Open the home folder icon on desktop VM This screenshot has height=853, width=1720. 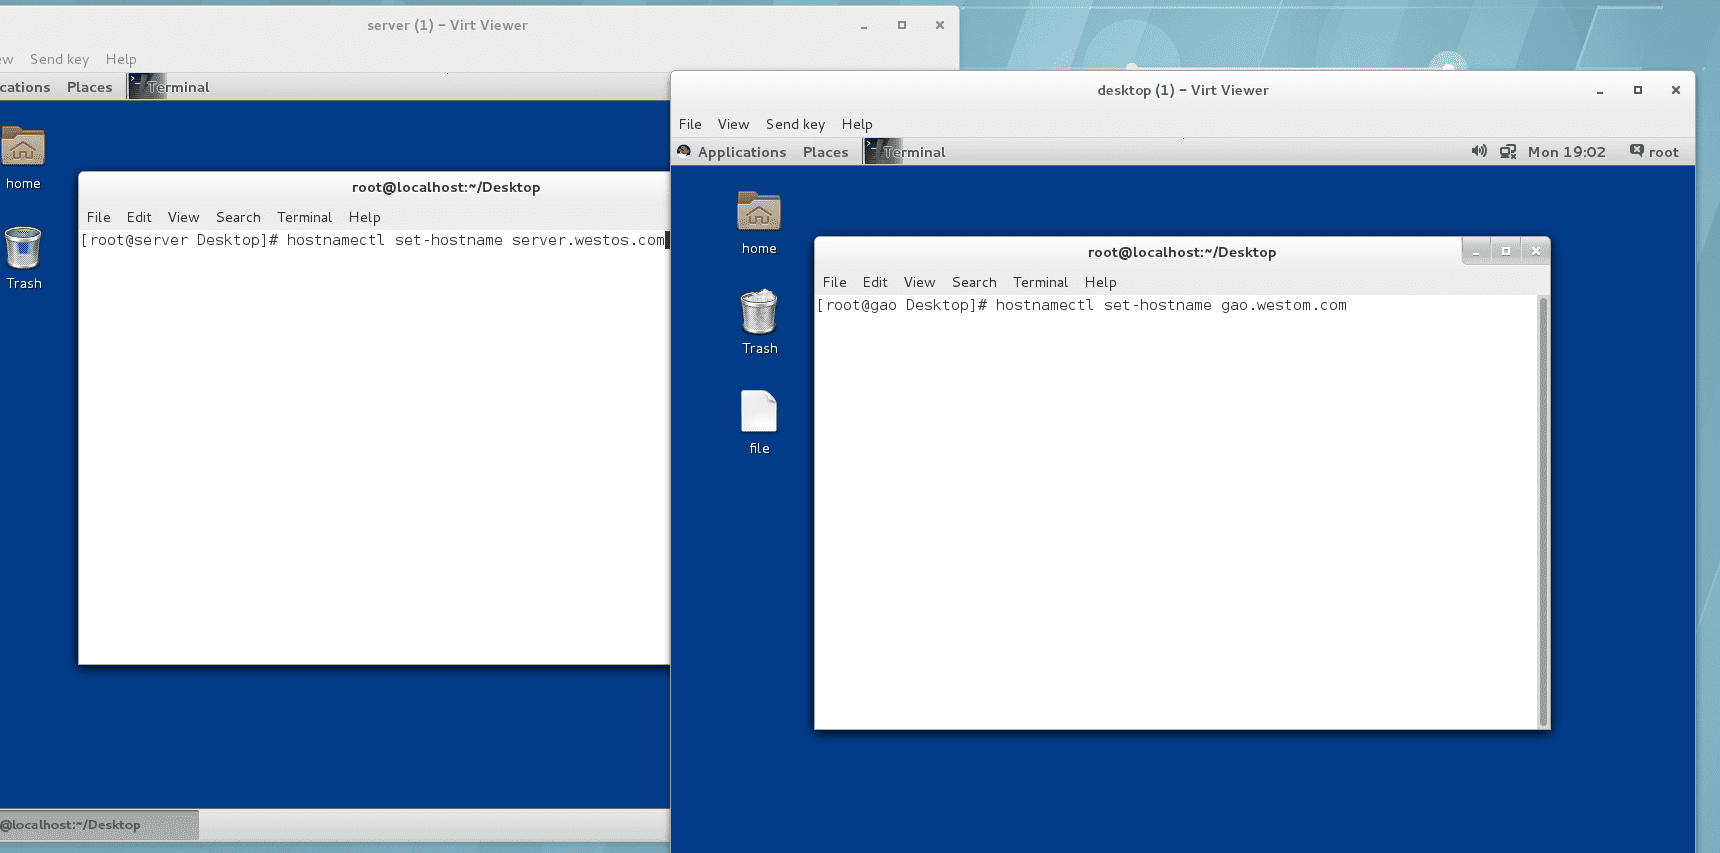759,212
